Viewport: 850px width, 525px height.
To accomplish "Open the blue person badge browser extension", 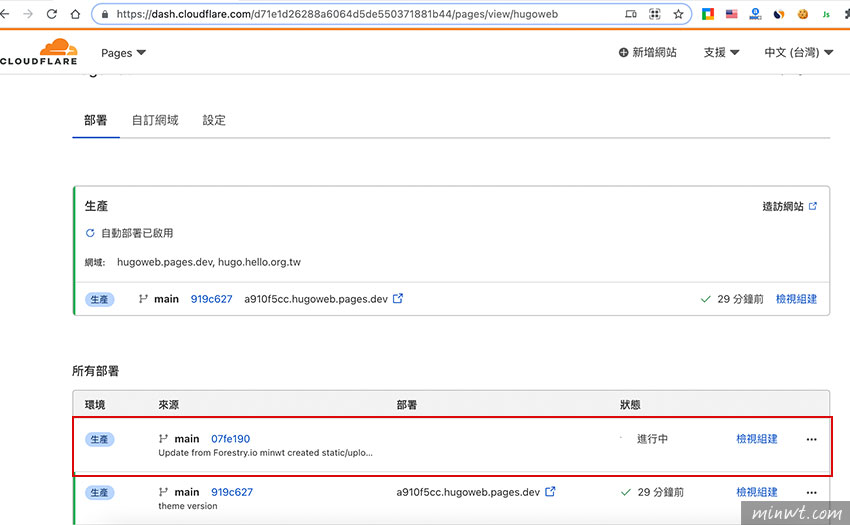I will click(755, 14).
